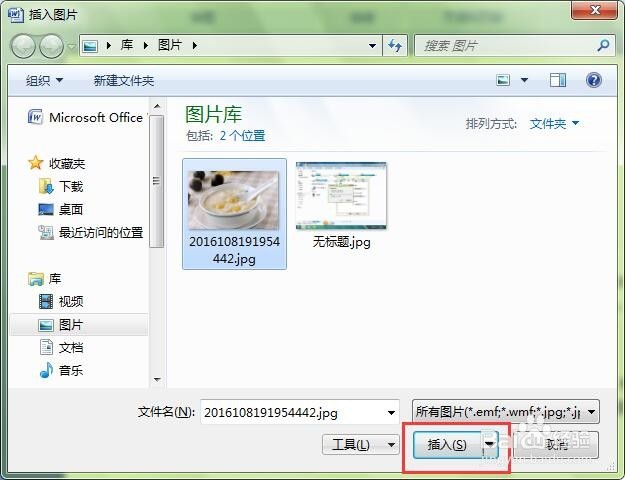Click the Forward navigation arrow button
The width and height of the screenshot is (625, 480).
click(x=52, y=46)
